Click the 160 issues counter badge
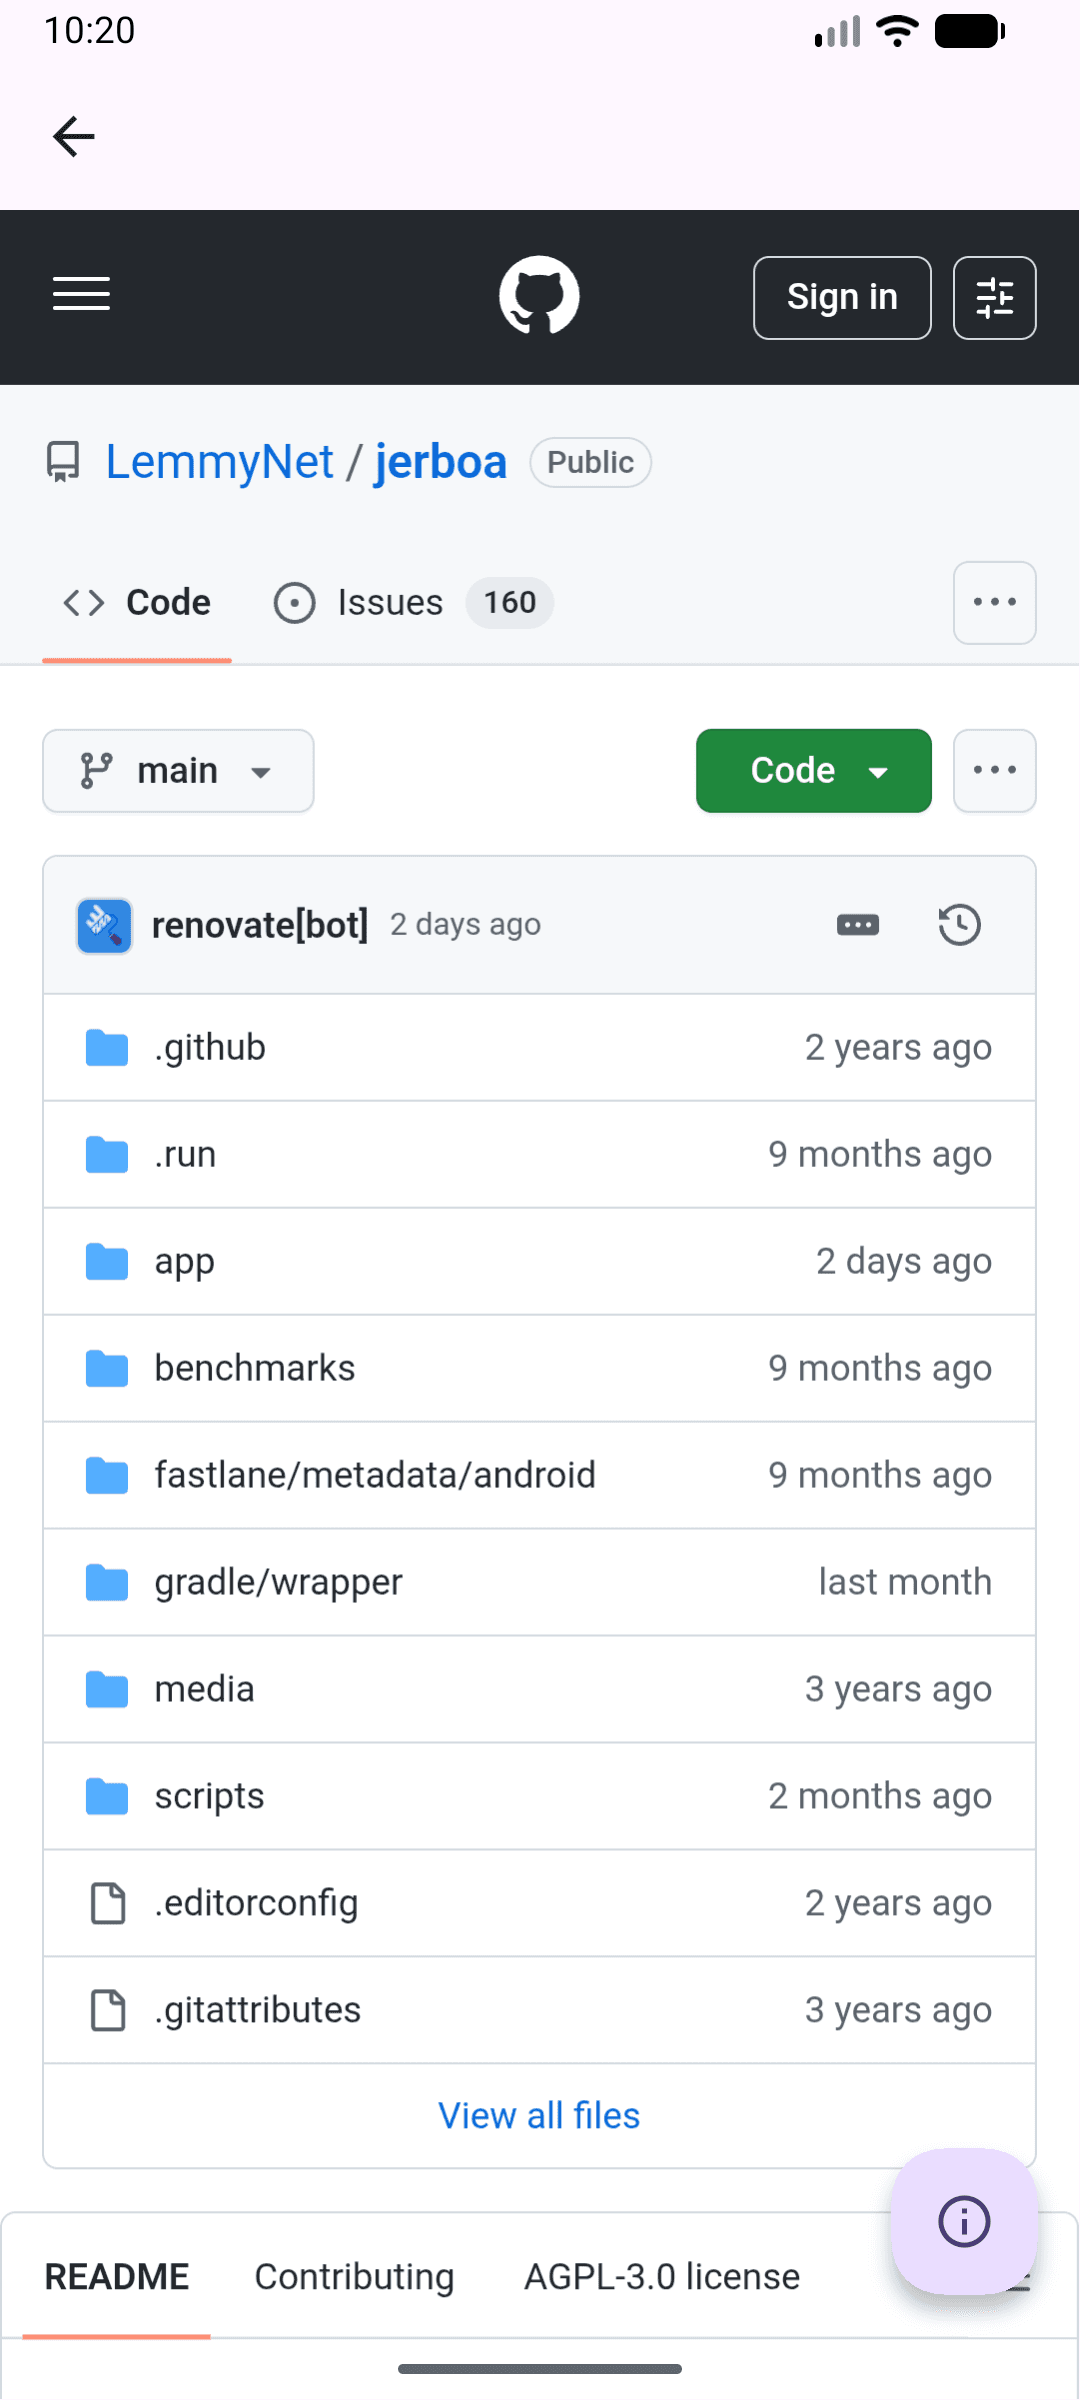This screenshot has height=2400, width=1080. pos(510,603)
